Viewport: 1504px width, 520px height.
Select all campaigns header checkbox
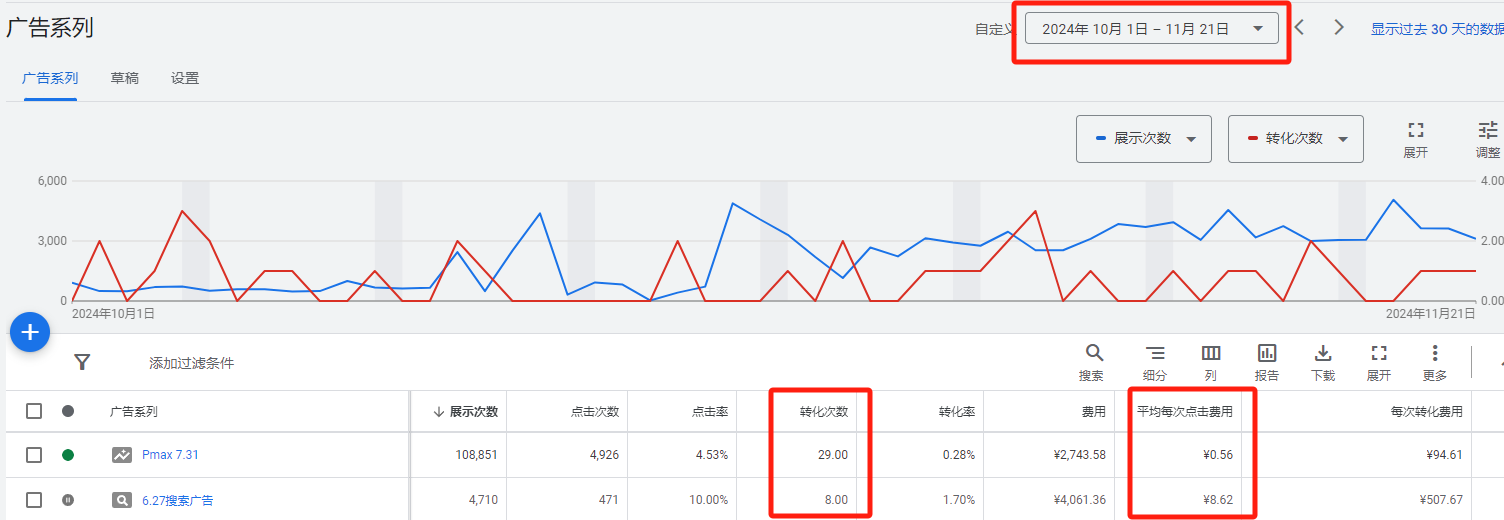point(34,411)
